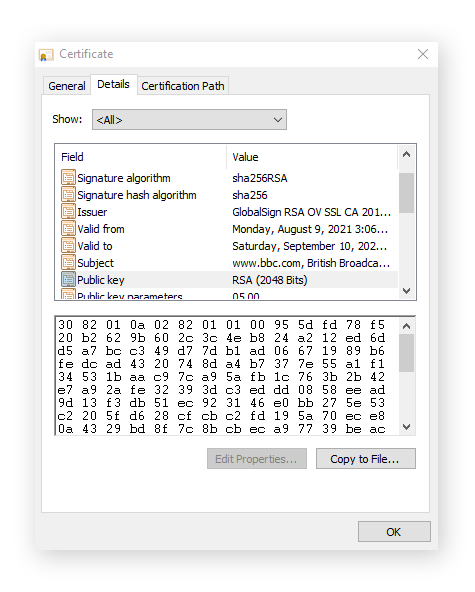Click the hex row starting with d5 a7
Viewport: 475px width, 592px height.
point(221,351)
